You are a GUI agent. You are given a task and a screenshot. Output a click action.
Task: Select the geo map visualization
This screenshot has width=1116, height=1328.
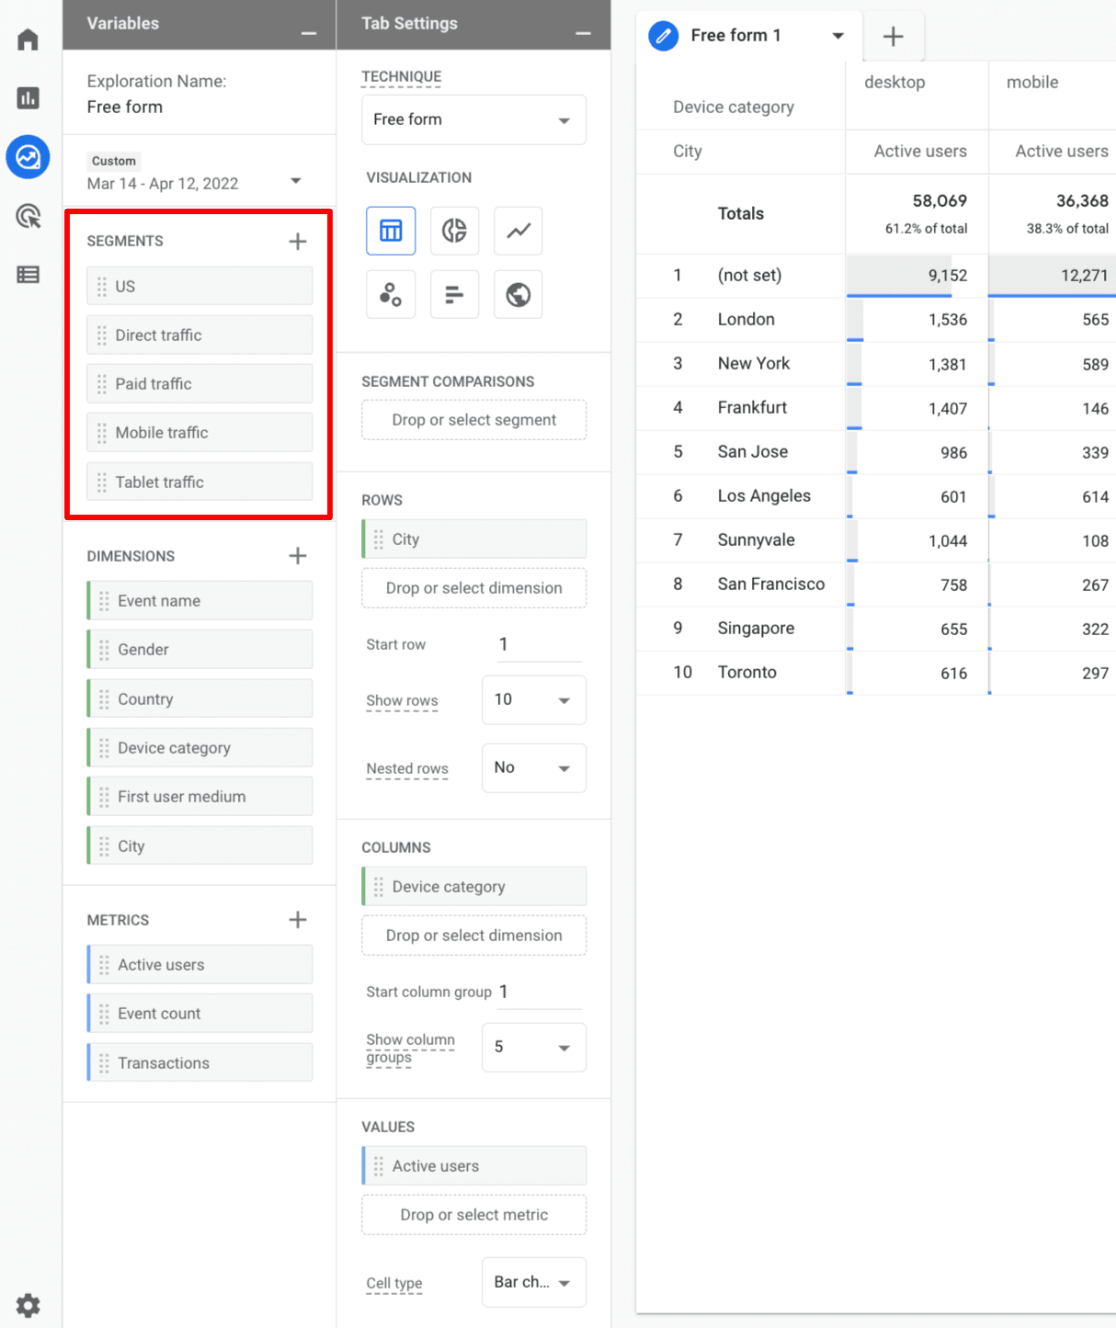(x=518, y=294)
